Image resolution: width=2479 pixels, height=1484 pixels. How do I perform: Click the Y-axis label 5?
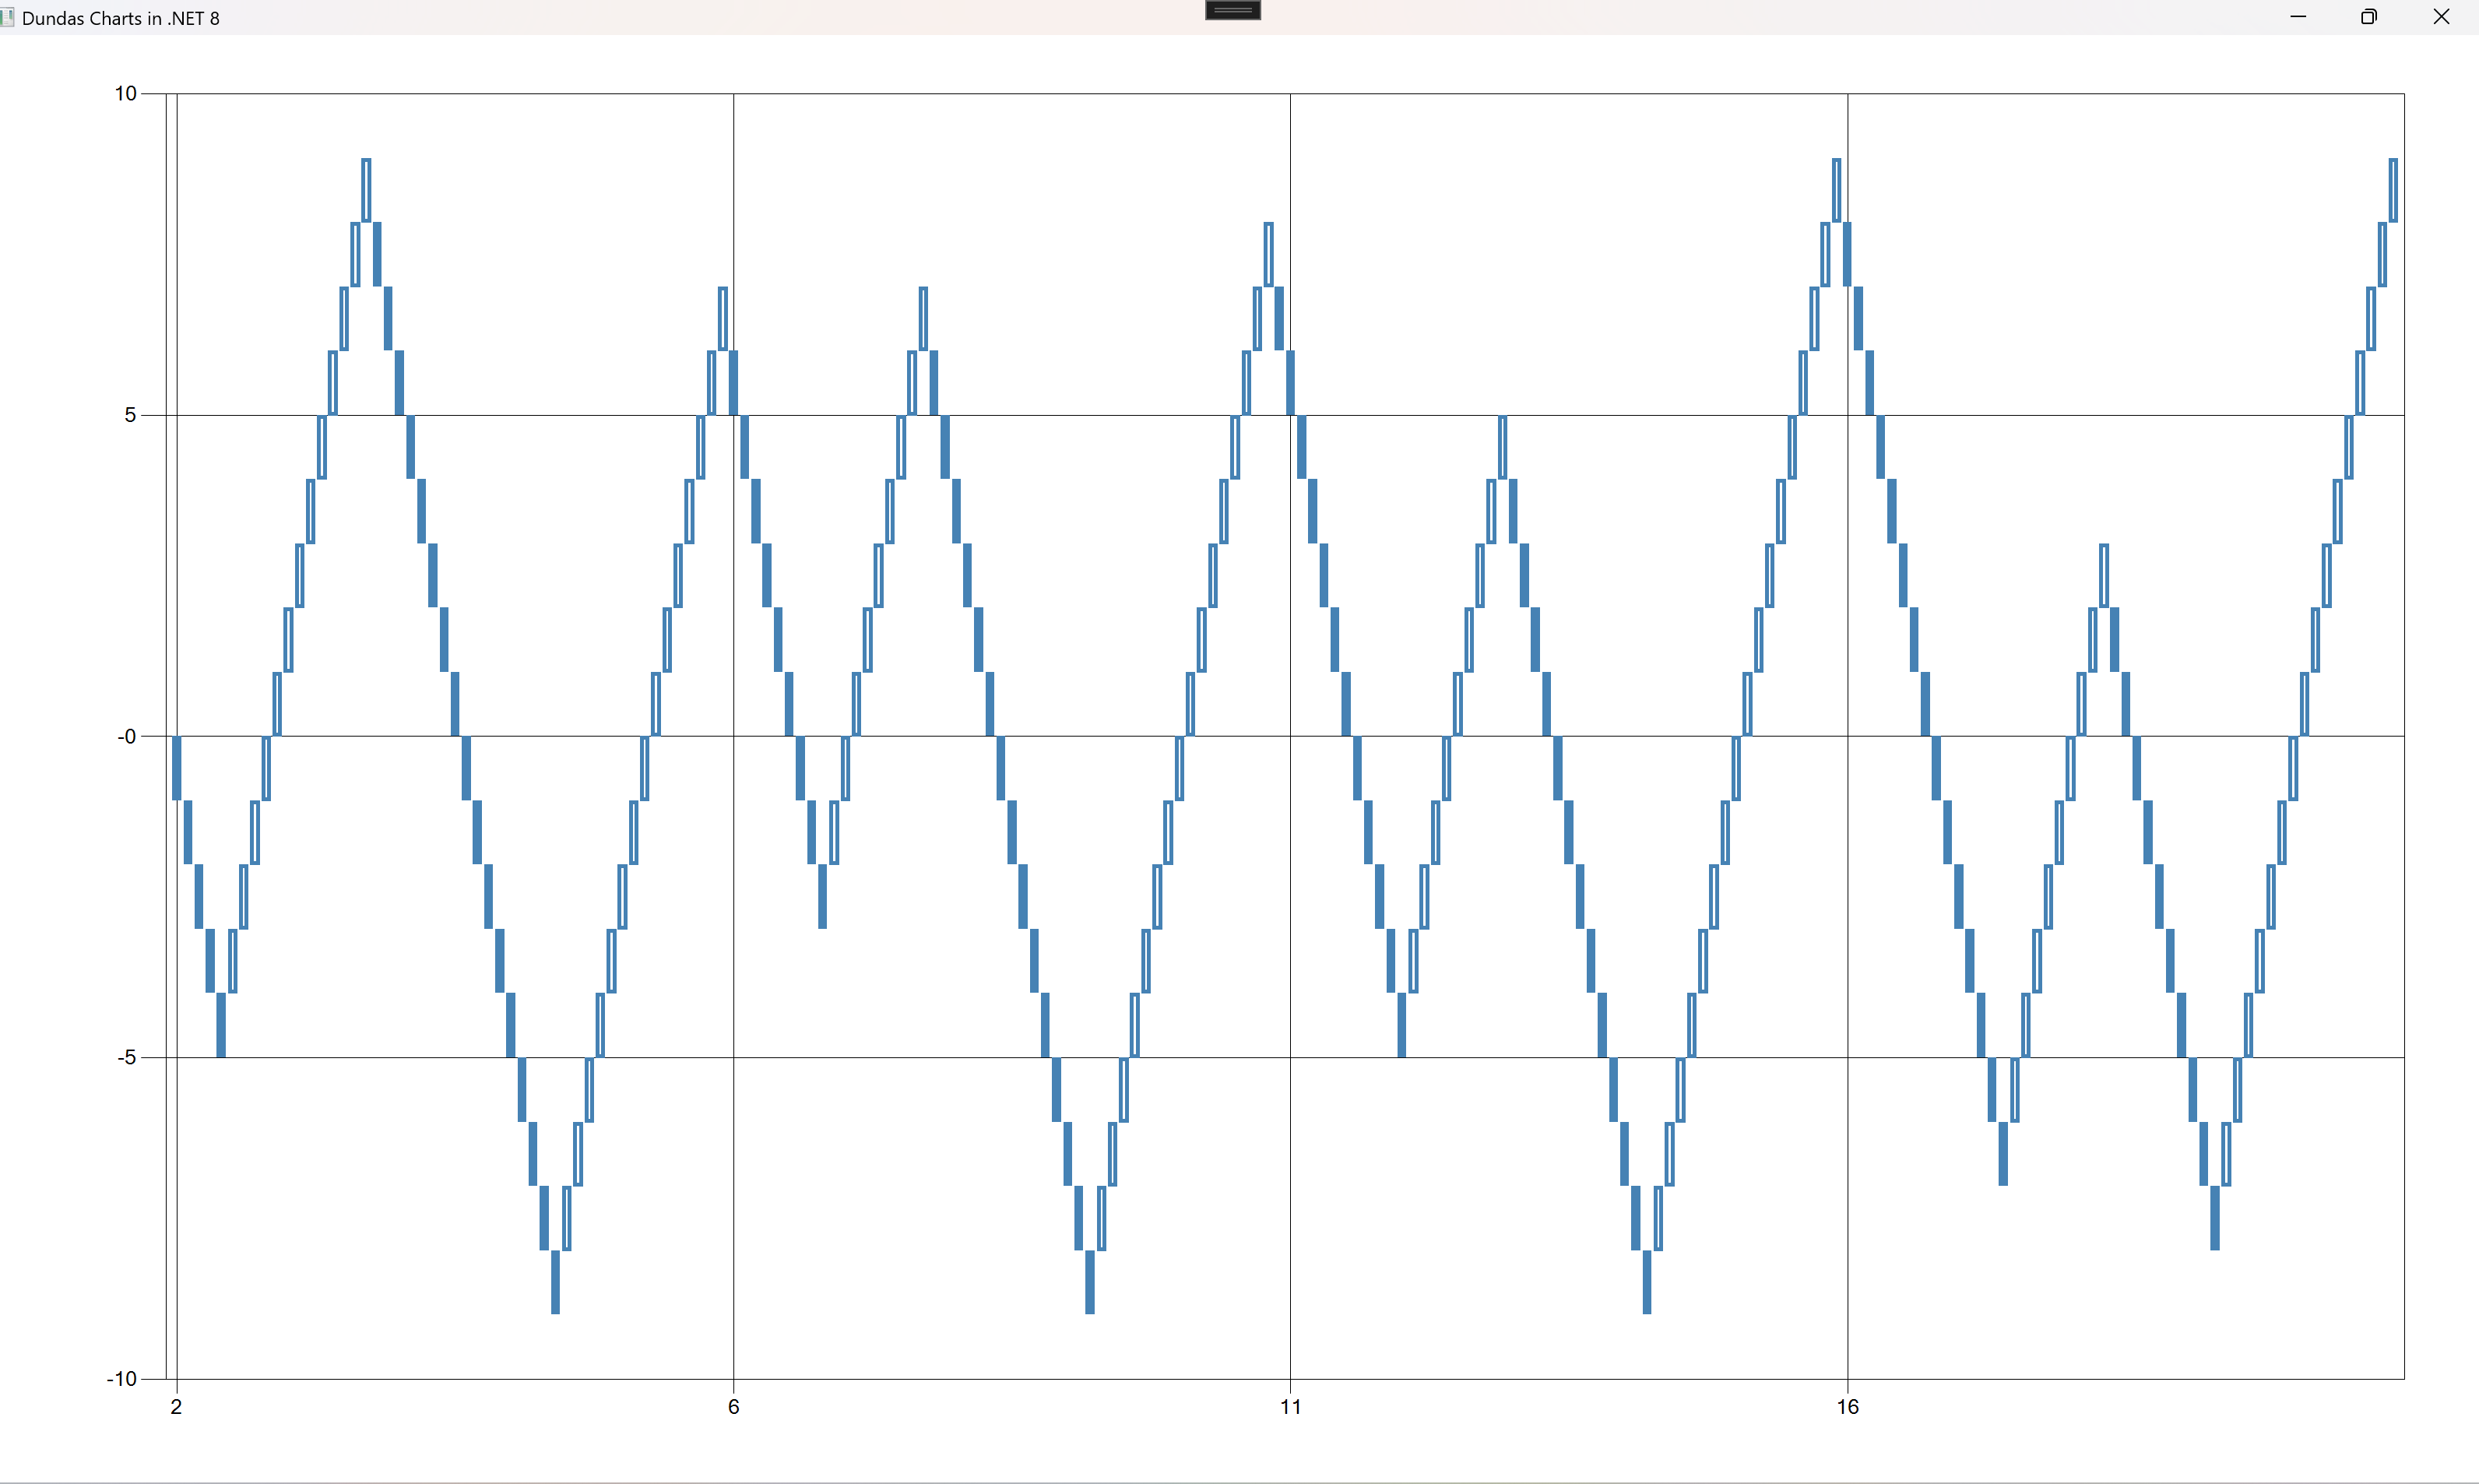(x=130, y=414)
